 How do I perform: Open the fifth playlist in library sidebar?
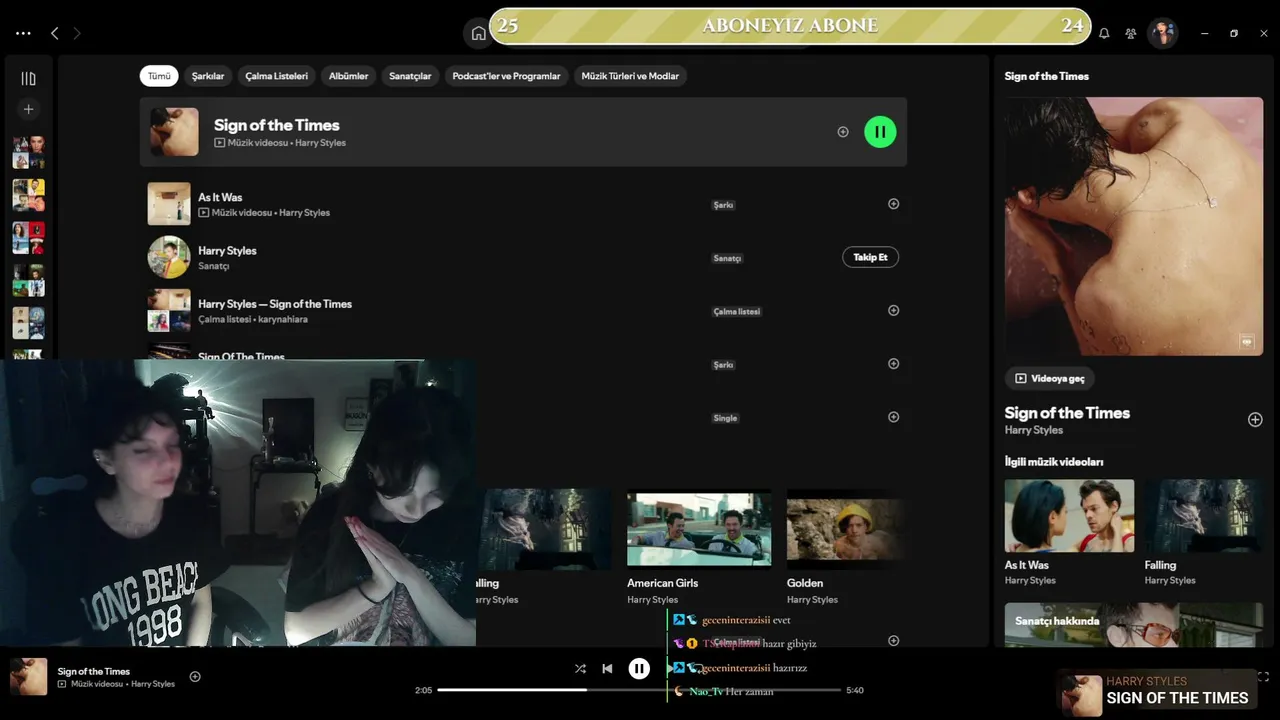point(28,323)
